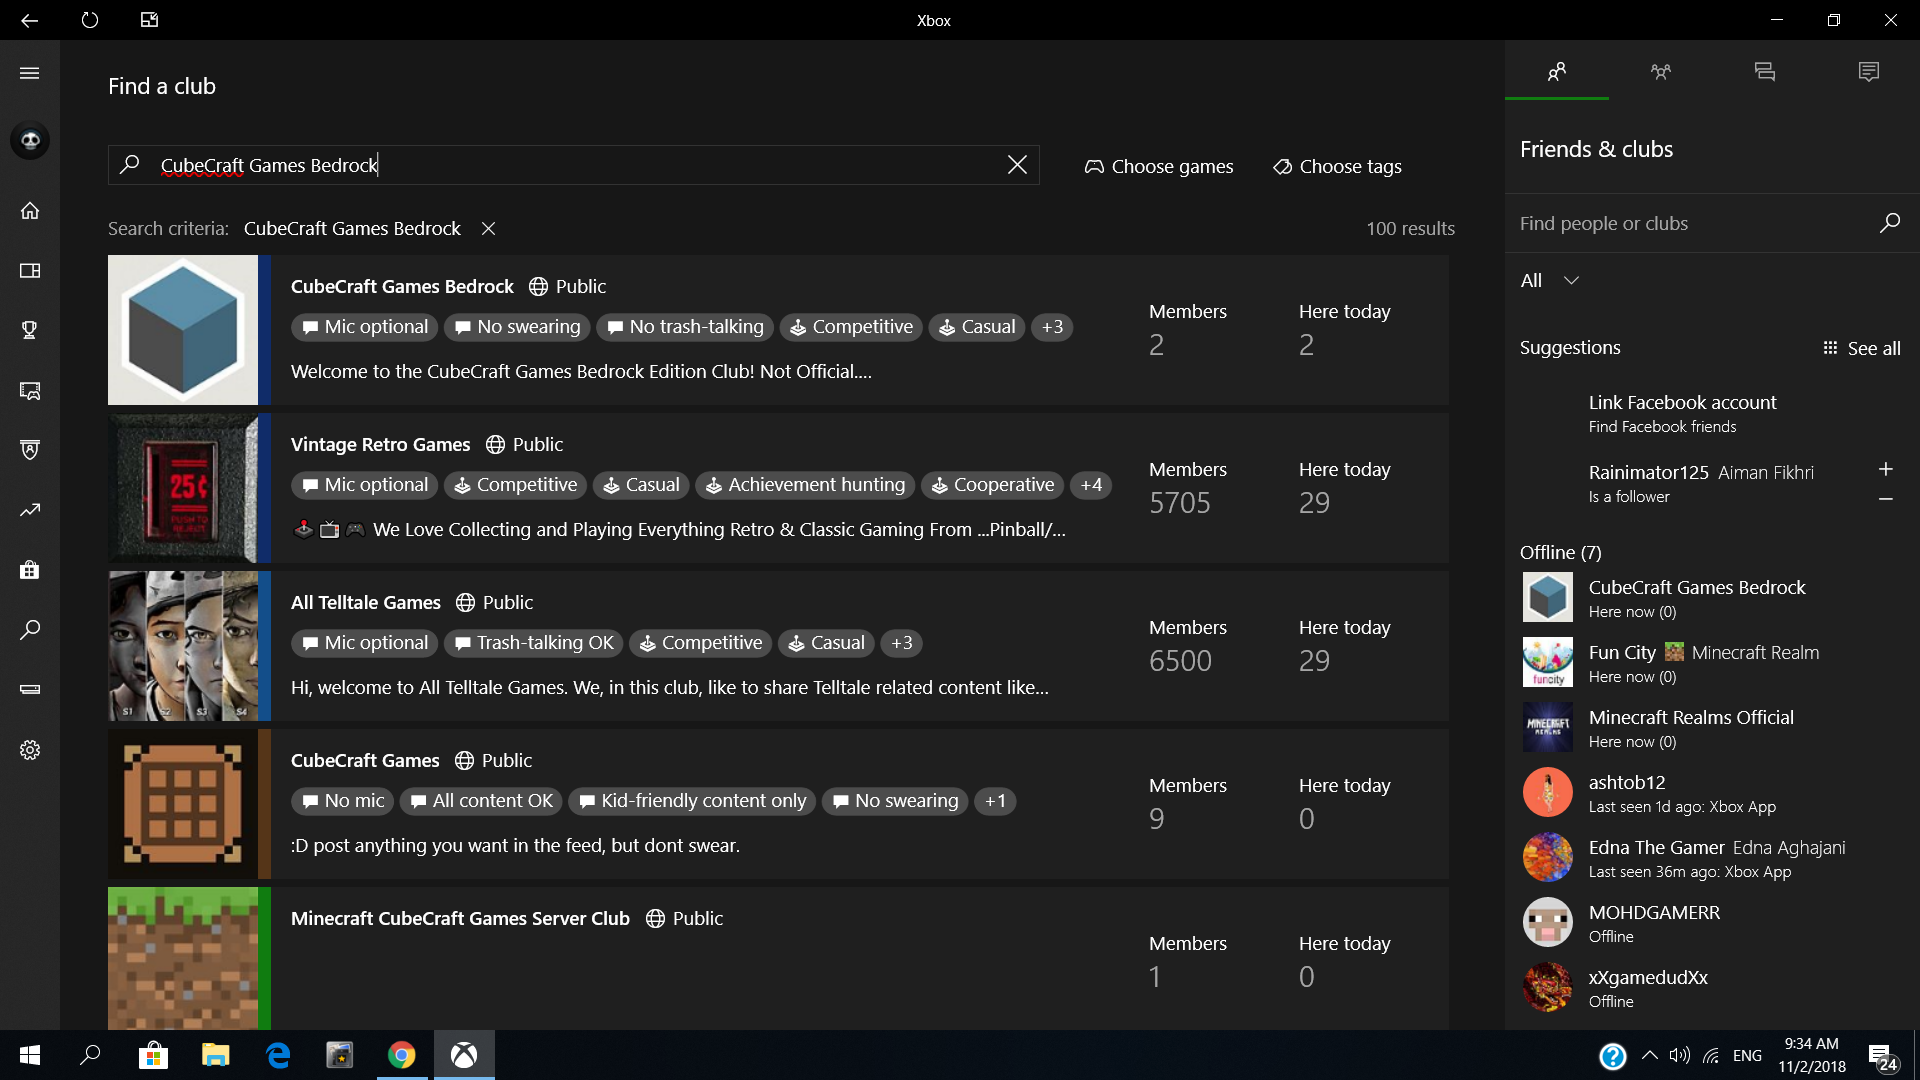
Task: Switch to the Parties tab
Action: [x=1661, y=71]
